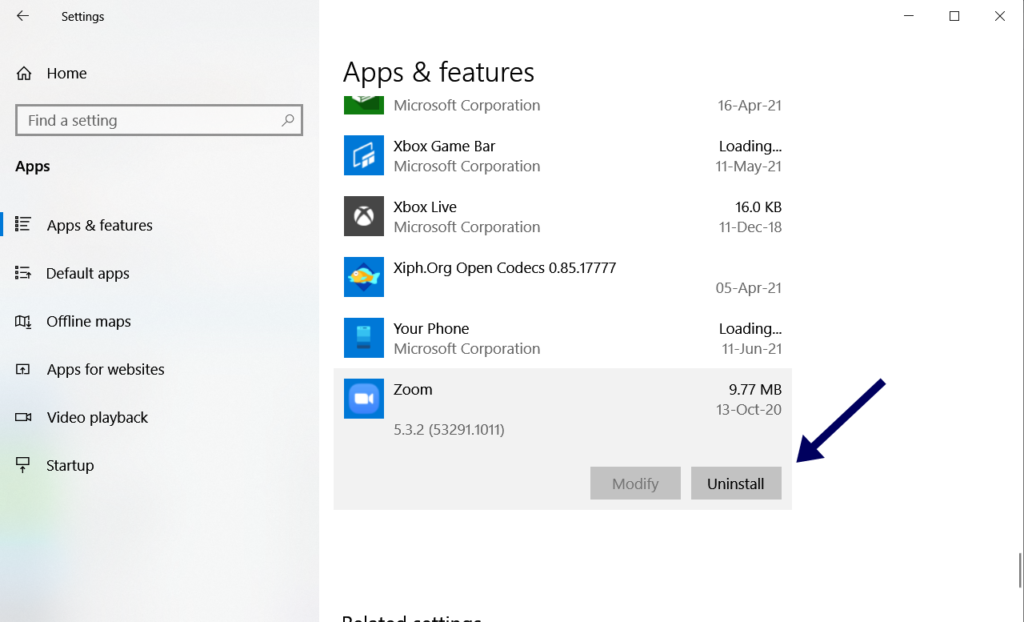Click the back arrow to leave Settings
This screenshot has height=622, width=1024.
21,16
